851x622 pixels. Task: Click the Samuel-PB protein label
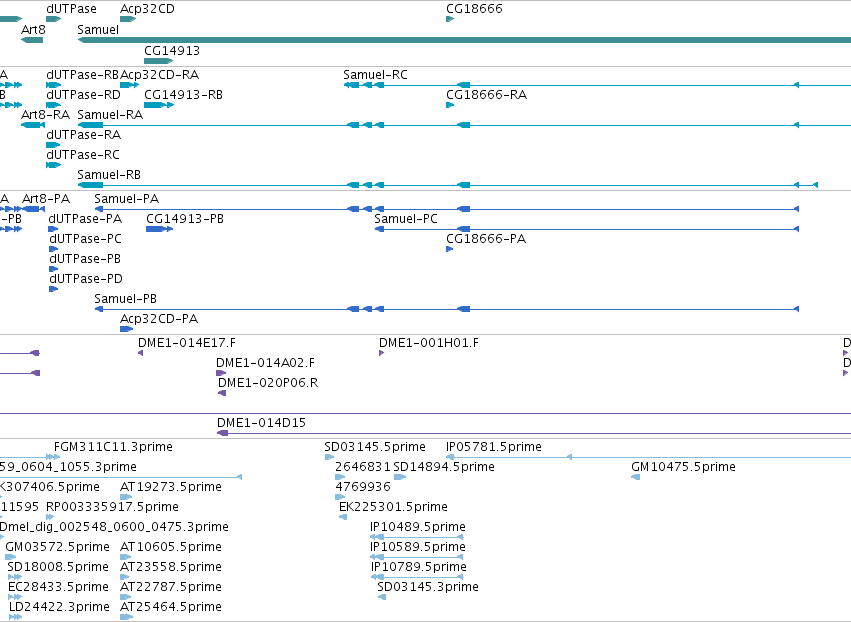(x=125, y=299)
